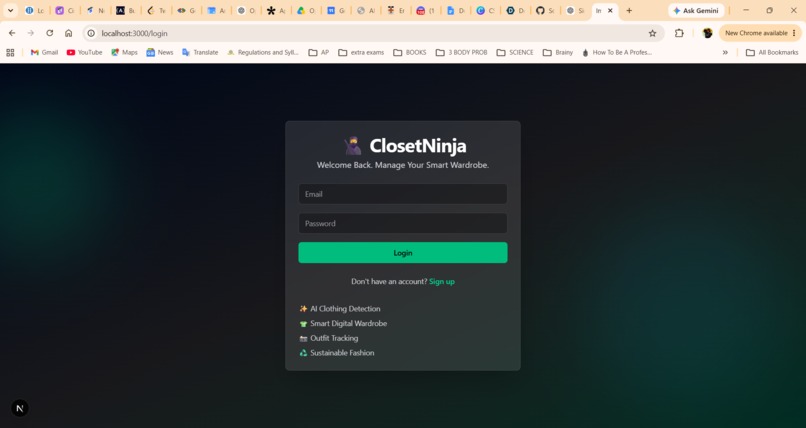
Task: Switch to the GitHub tab
Action: 544,10
